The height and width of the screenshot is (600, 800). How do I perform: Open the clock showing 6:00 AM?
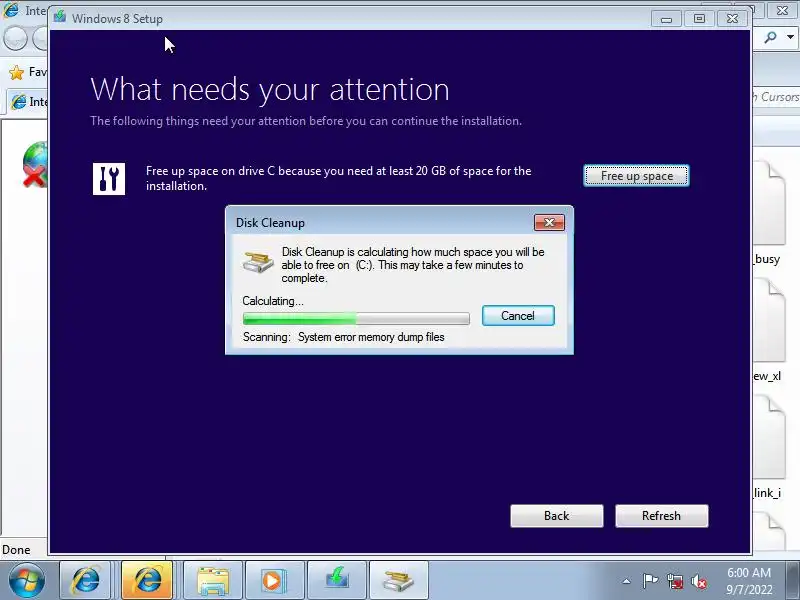tap(749, 581)
